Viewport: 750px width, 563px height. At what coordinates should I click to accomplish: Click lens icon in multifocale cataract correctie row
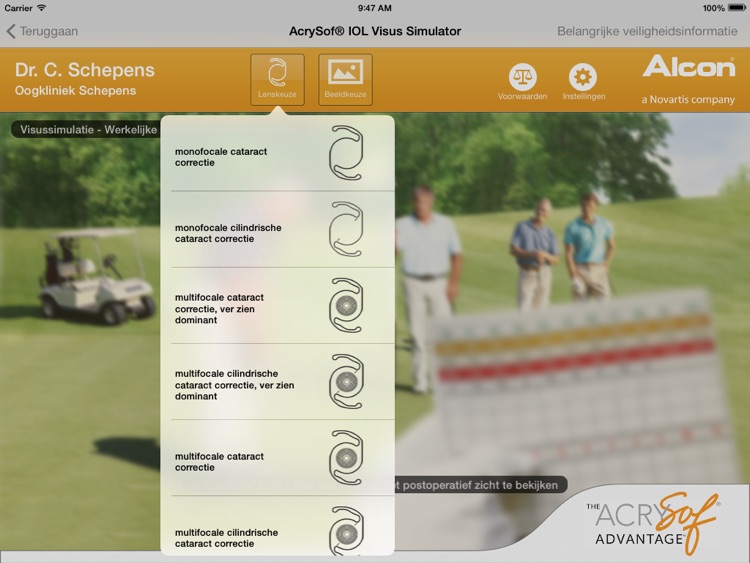click(x=346, y=457)
